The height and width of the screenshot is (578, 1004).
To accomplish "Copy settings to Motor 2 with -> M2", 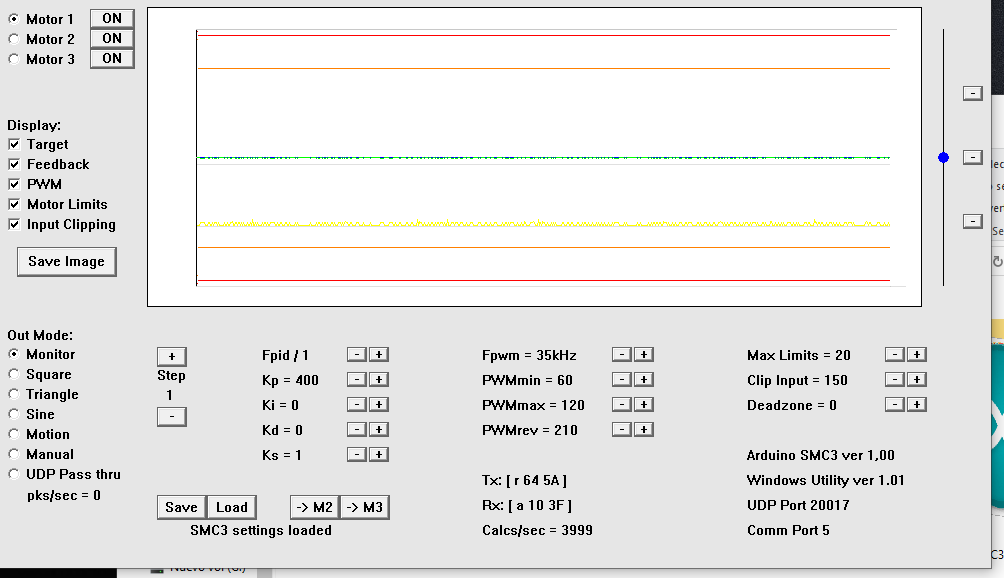I will [x=314, y=507].
